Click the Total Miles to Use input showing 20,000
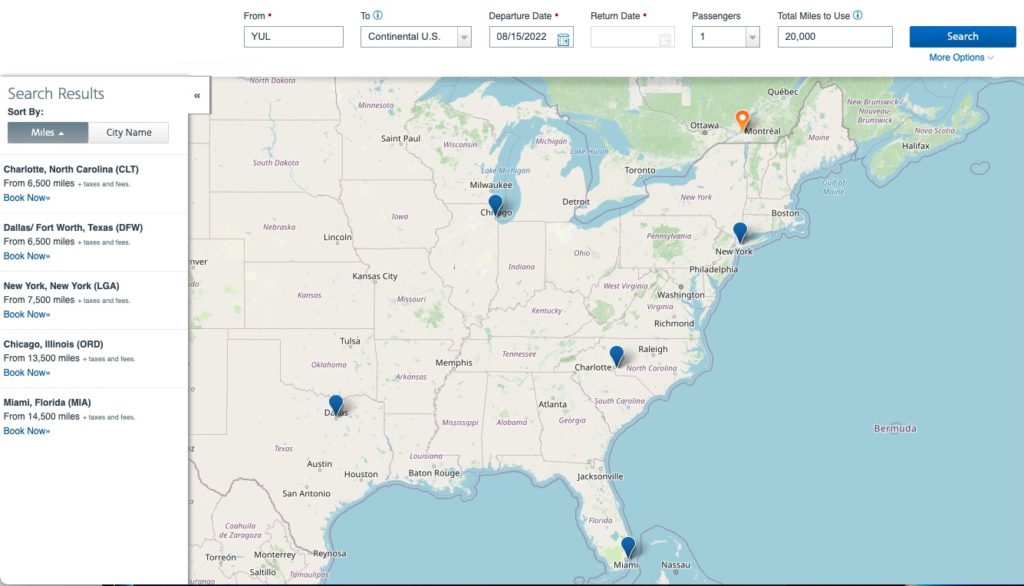This screenshot has height=586, width=1024. tap(834, 35)
